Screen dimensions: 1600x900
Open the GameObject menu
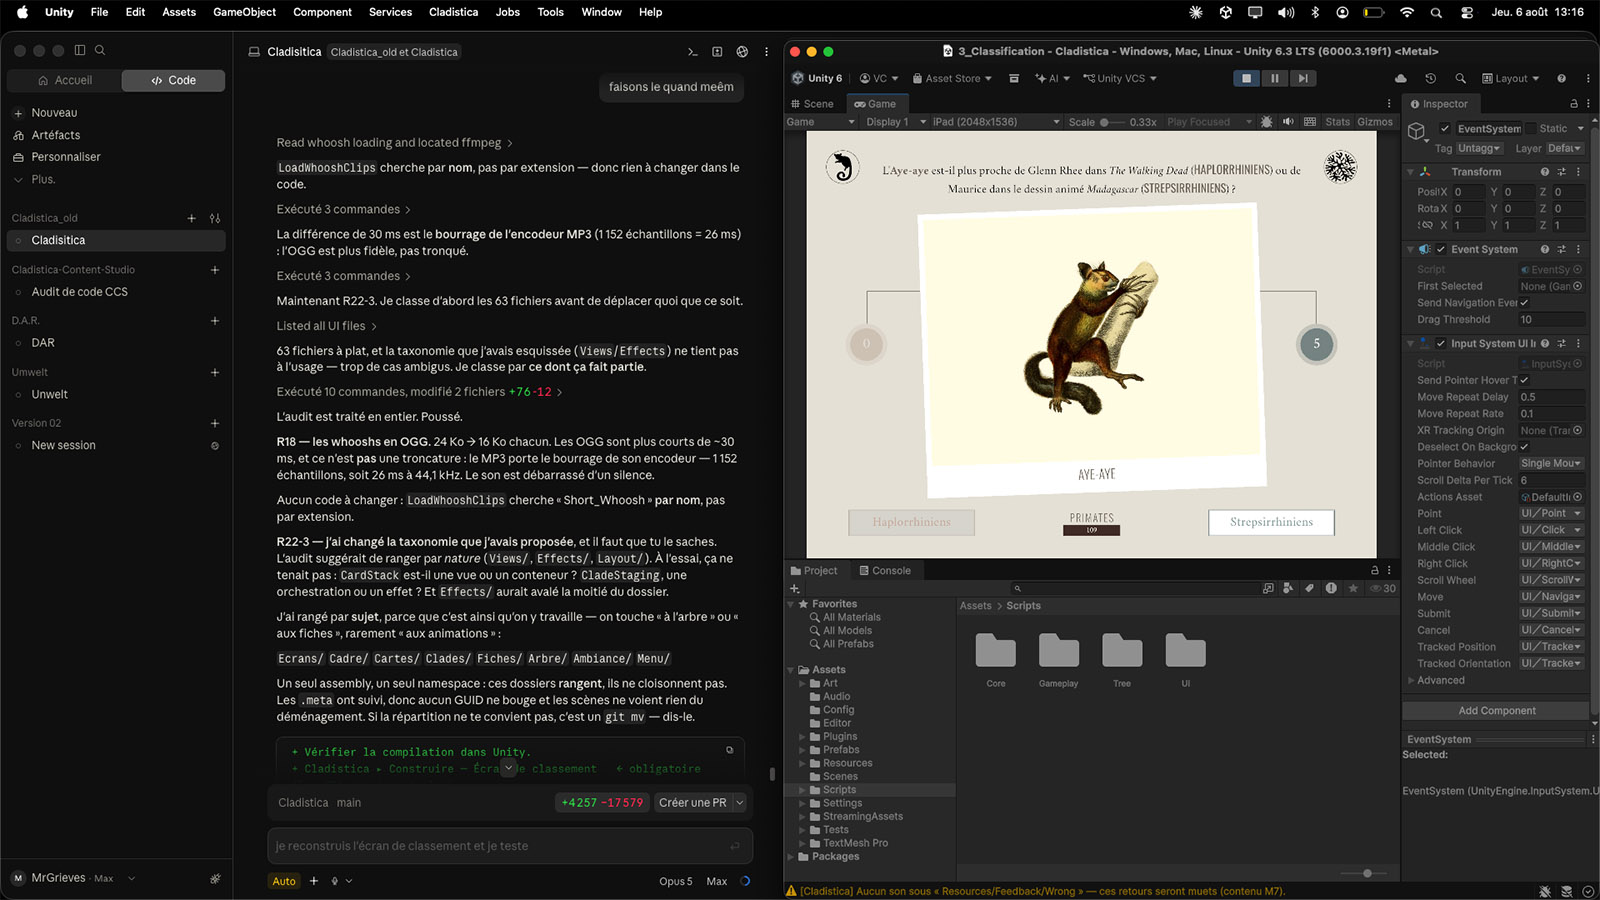pyautogui.click(x=244, y=12)
